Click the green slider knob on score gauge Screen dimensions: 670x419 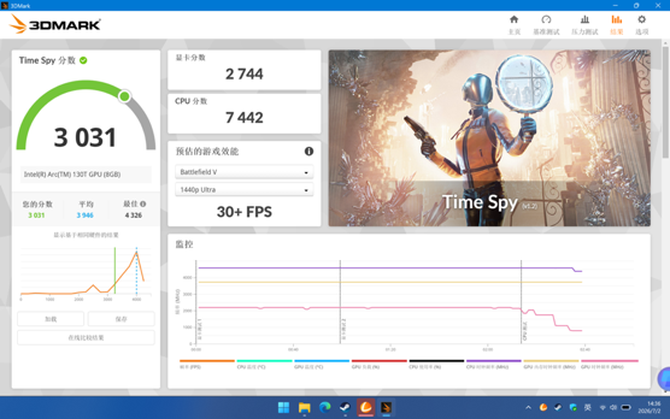[124, 96]
